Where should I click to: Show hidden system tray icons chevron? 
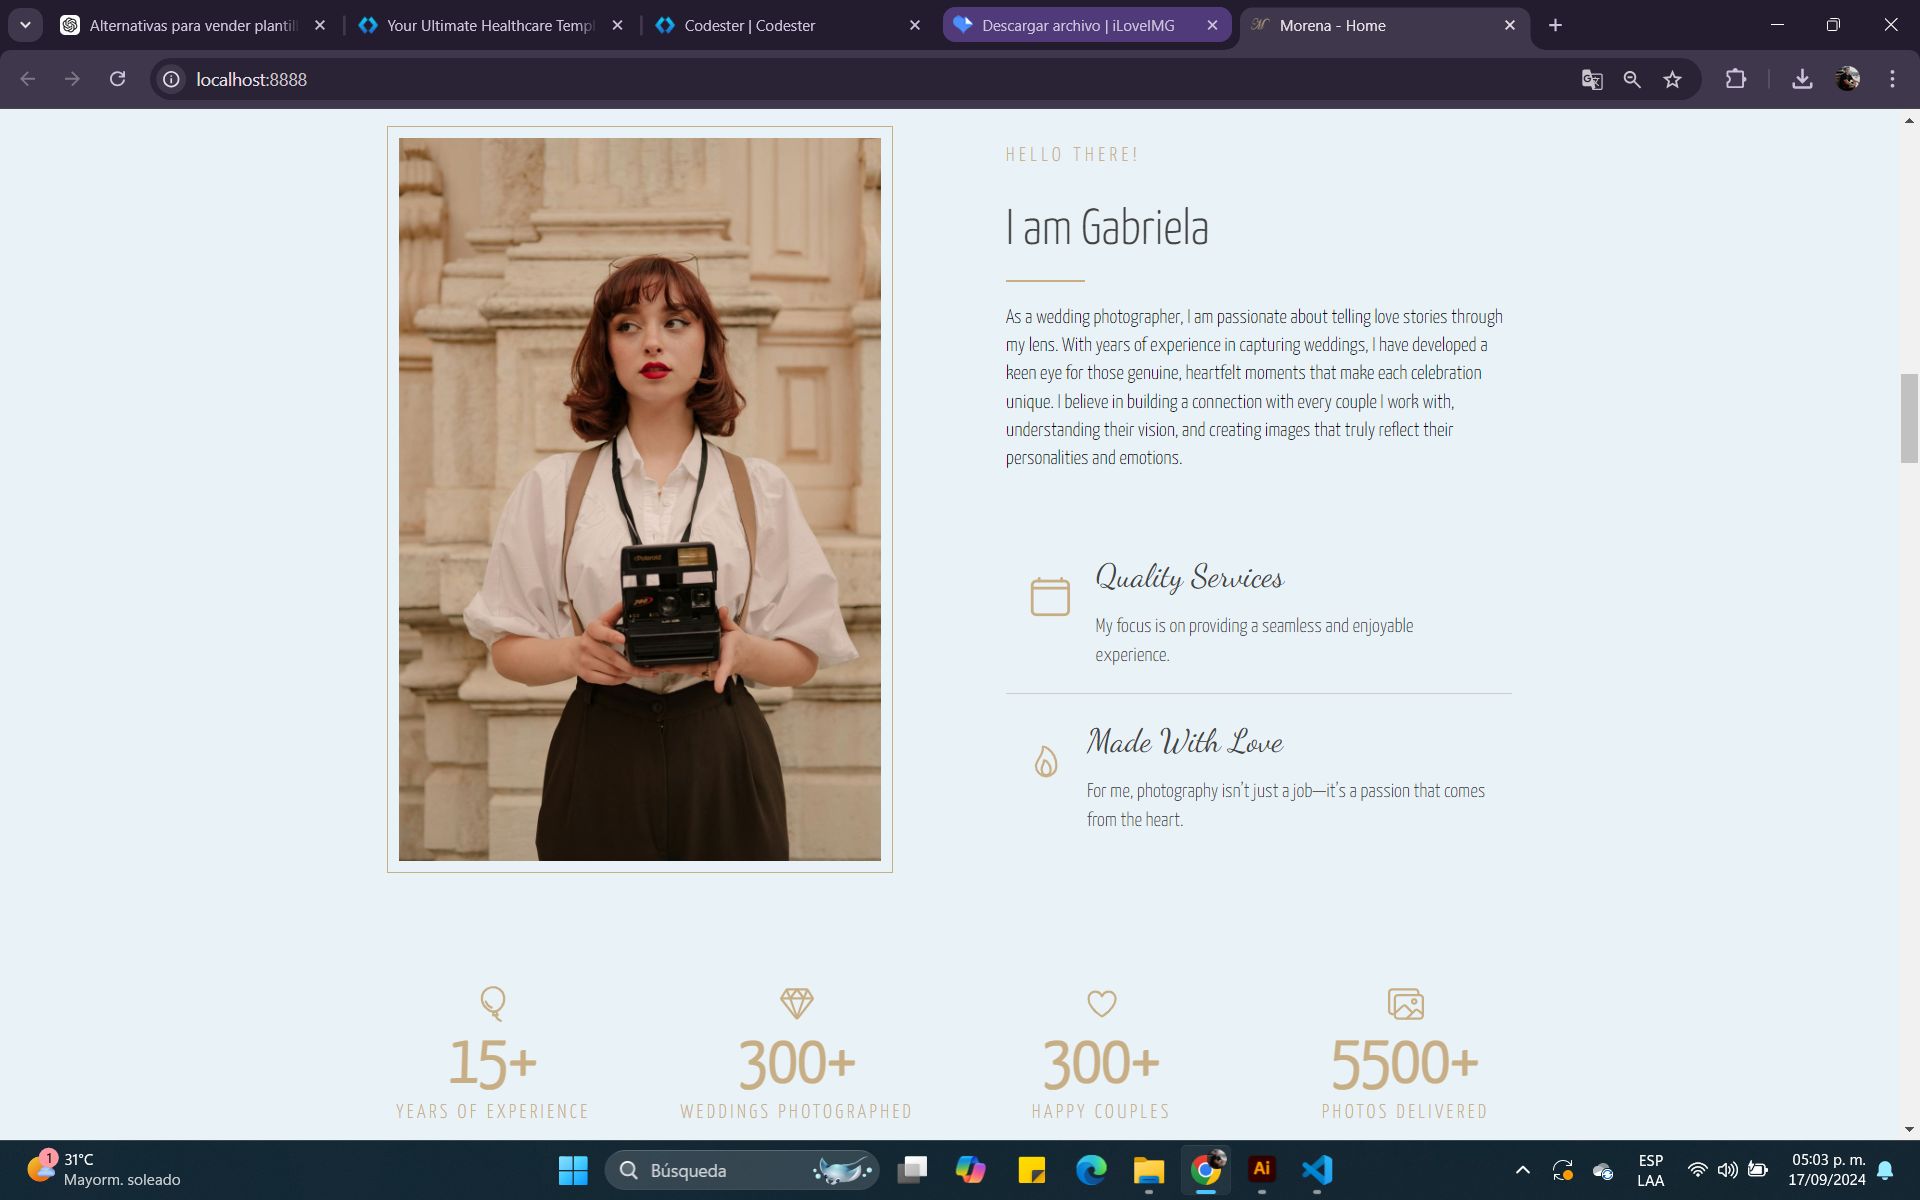(1522, 1169)
